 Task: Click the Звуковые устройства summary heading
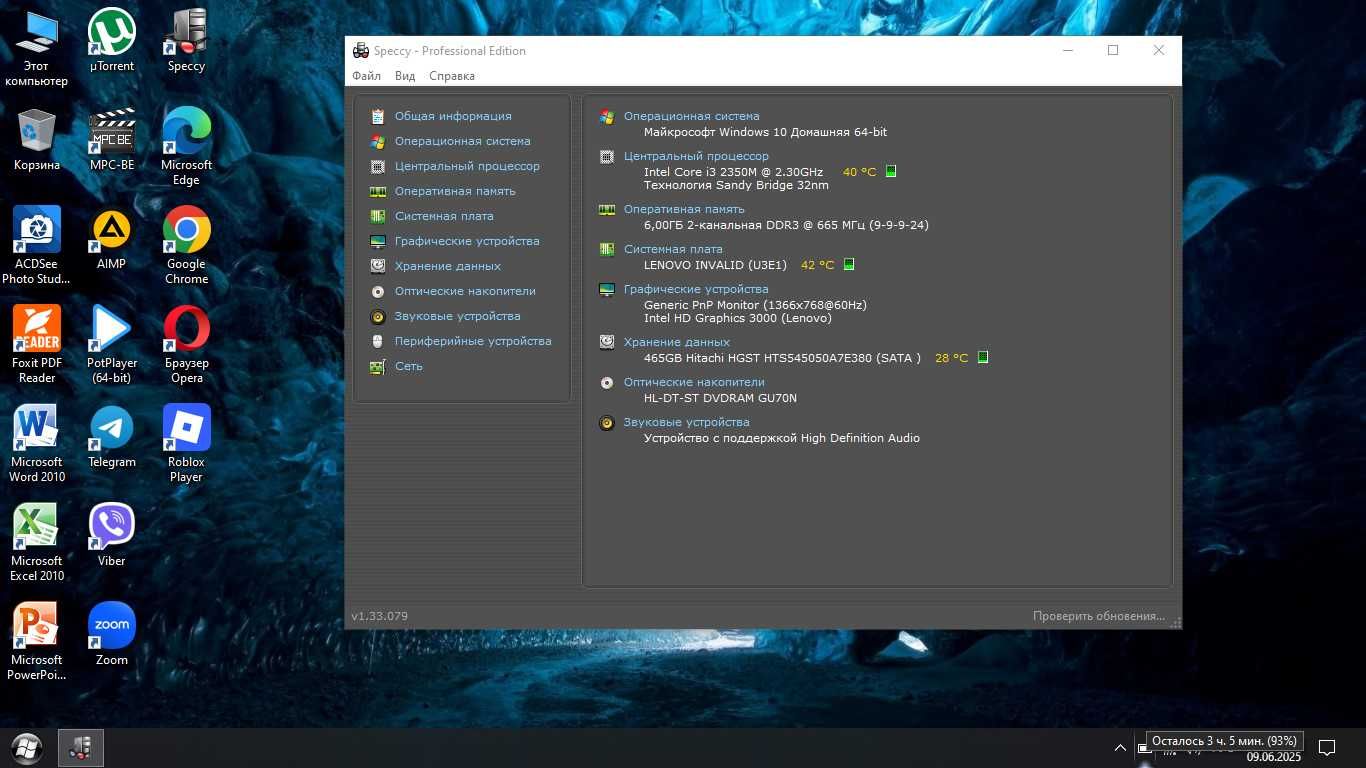tap(686, 422)
